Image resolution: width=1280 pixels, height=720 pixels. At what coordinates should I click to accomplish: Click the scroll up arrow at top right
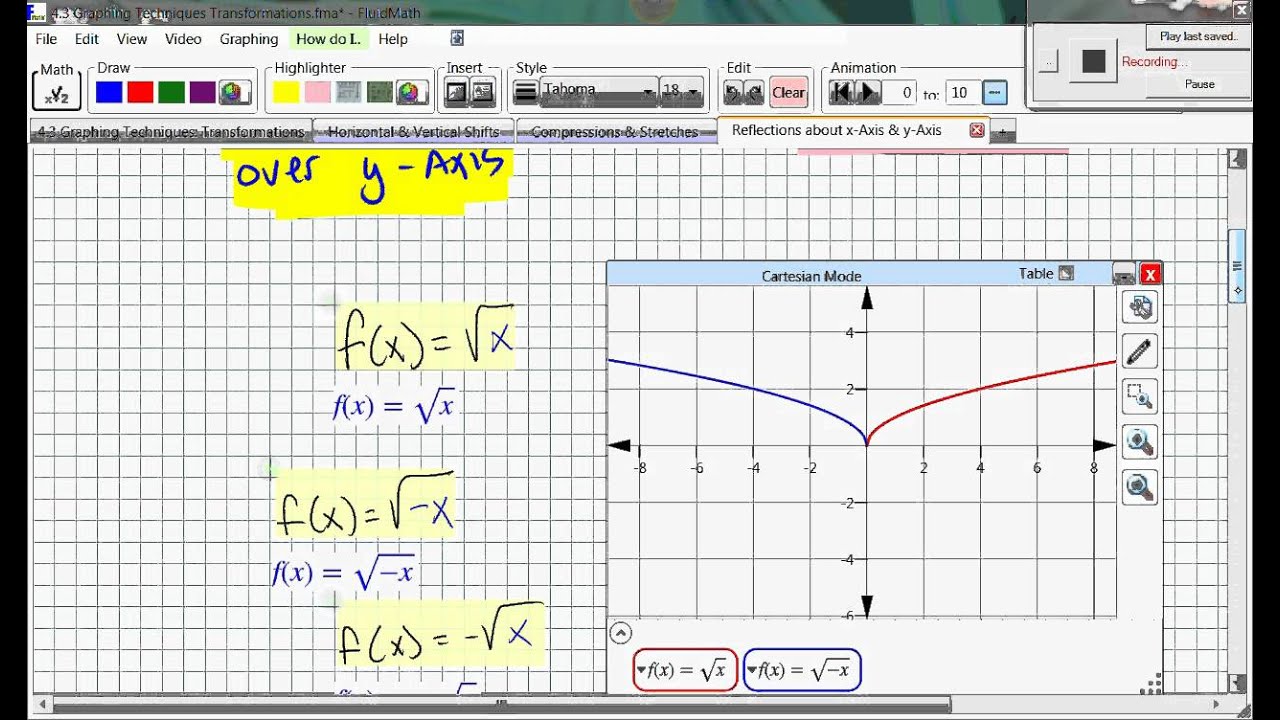tap(1237, 158)
